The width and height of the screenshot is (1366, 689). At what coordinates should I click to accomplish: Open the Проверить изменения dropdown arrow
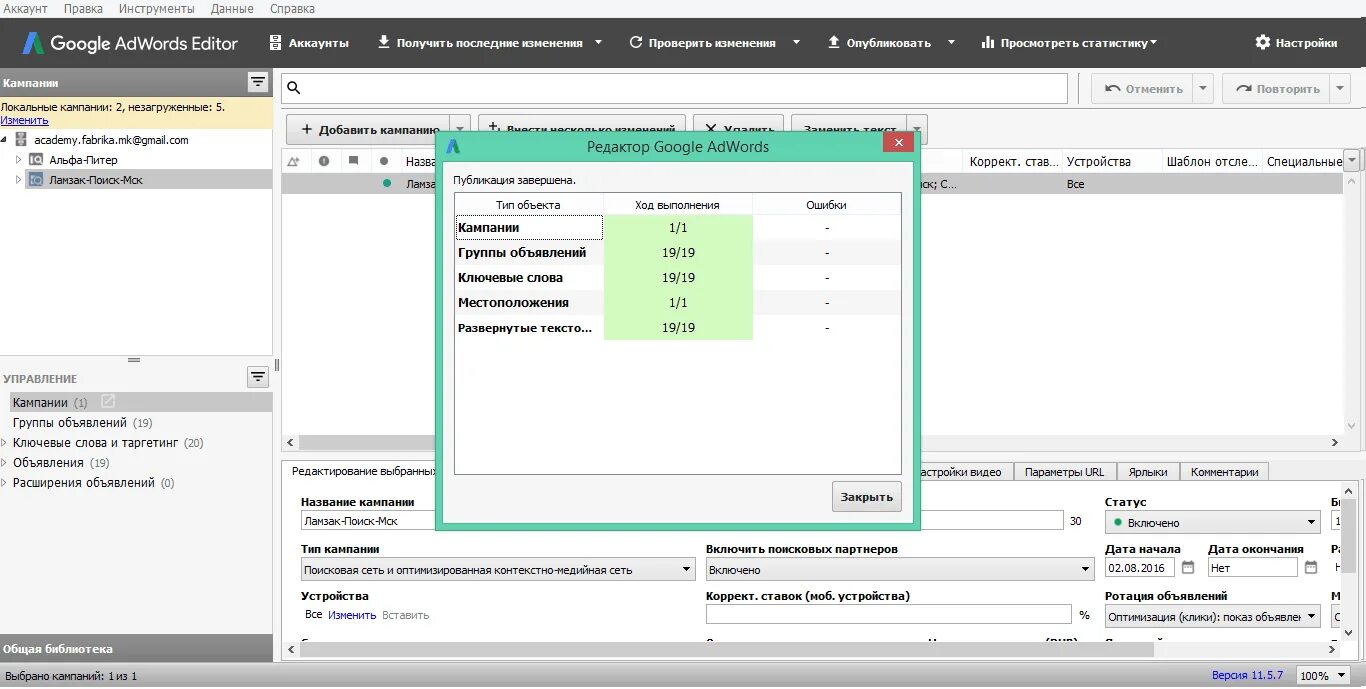796,43
